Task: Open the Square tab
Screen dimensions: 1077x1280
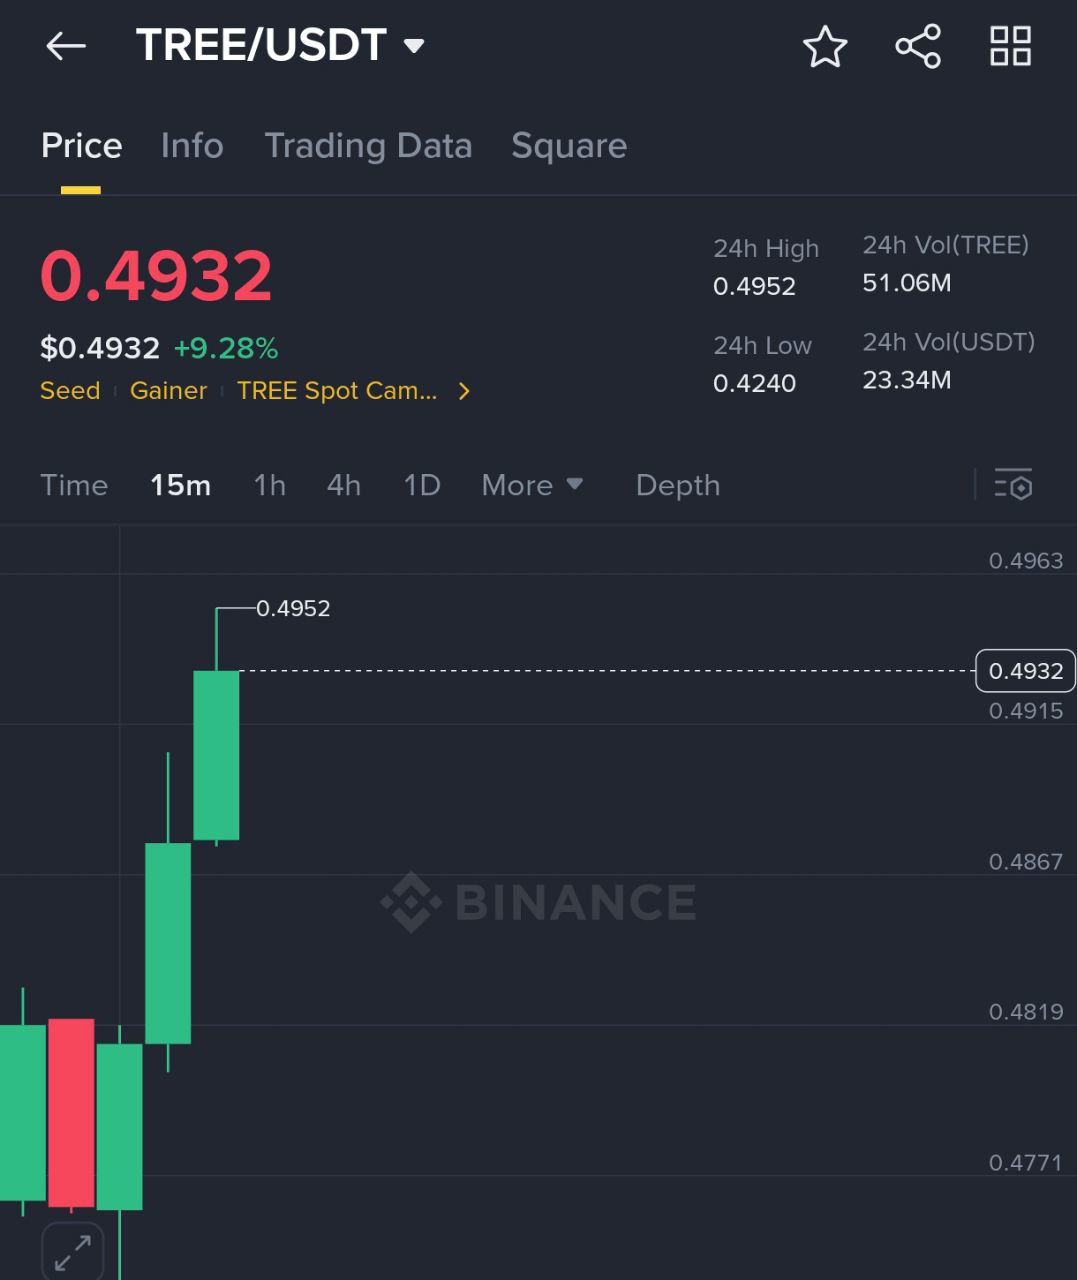Action: click(x=569, y=146)
